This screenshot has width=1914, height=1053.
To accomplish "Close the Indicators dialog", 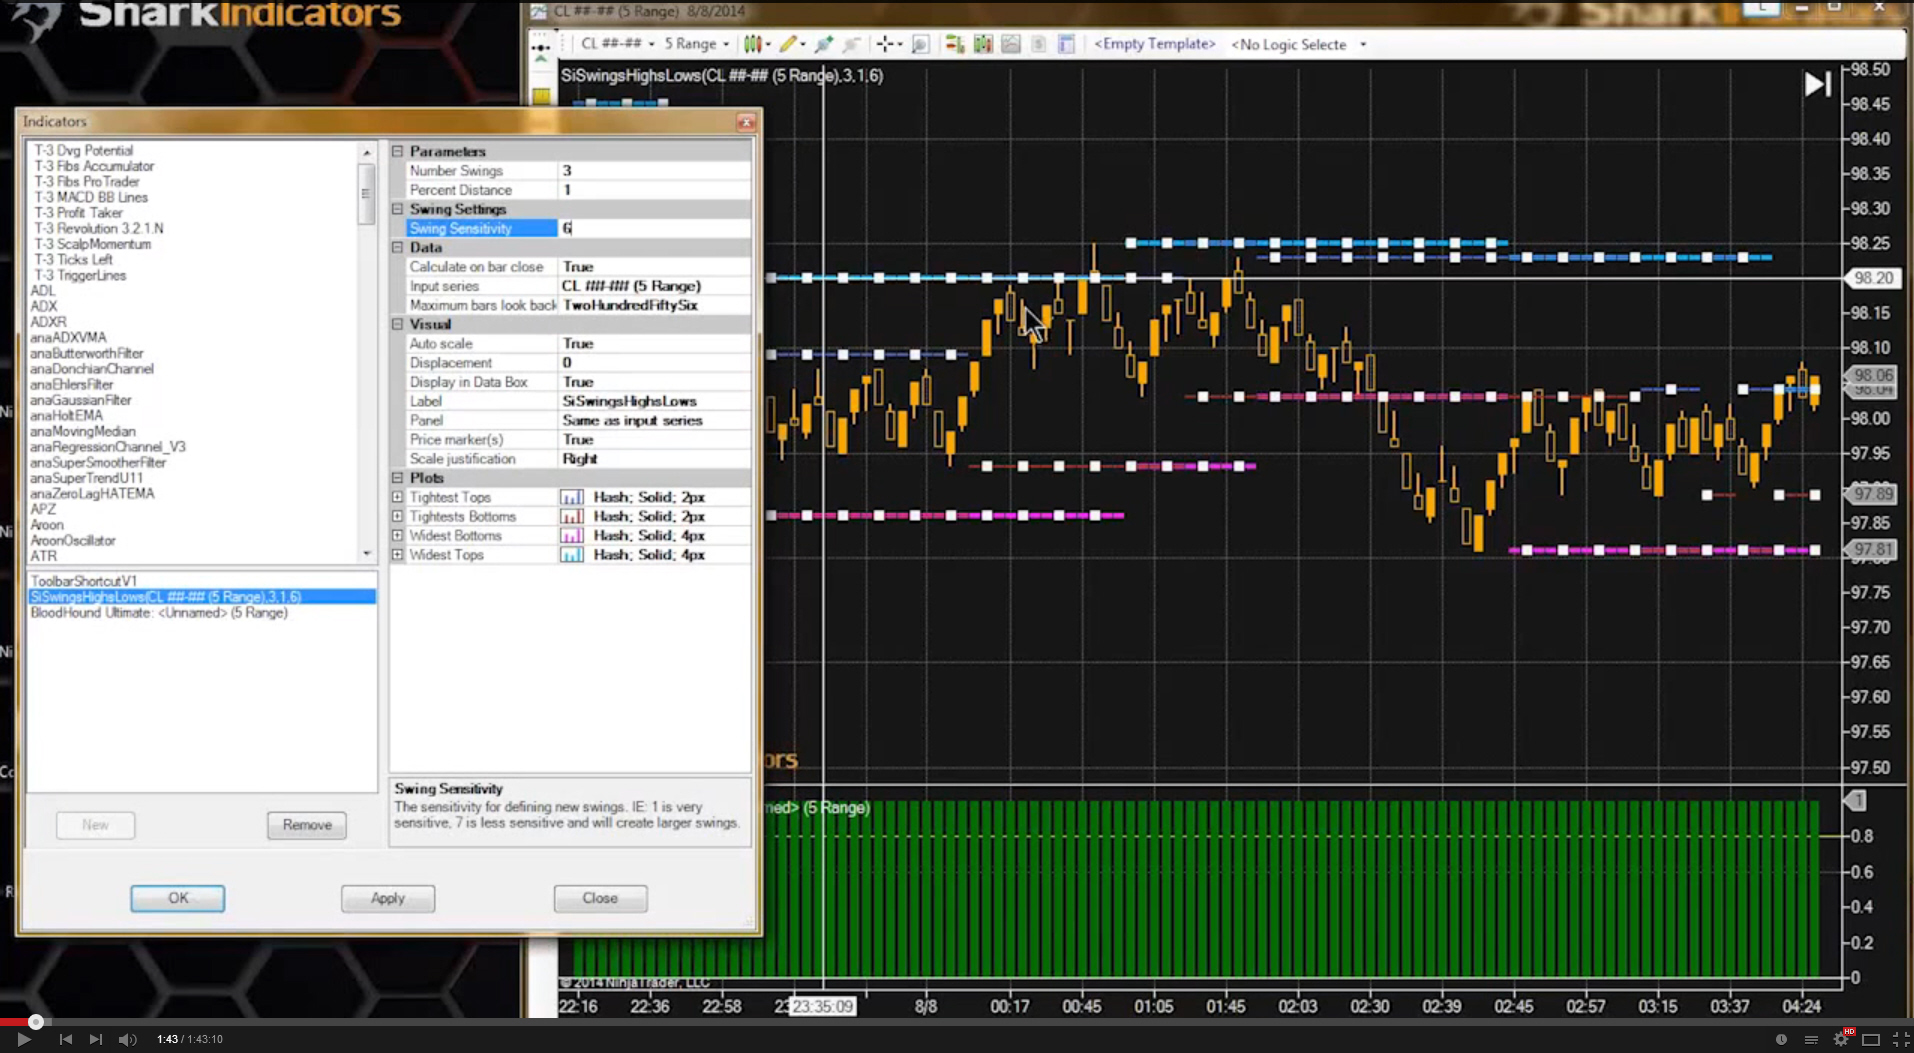I will click(x=746, y=122).
